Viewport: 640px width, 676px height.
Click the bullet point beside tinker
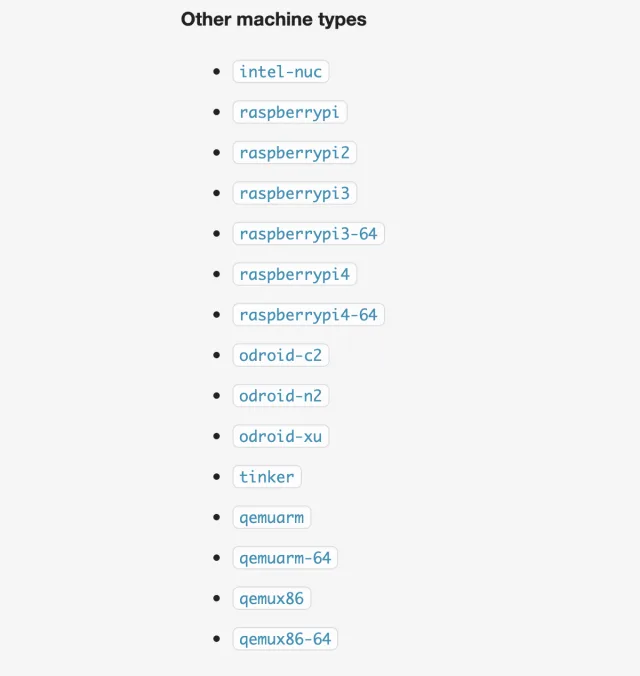[x=217, y=477]
